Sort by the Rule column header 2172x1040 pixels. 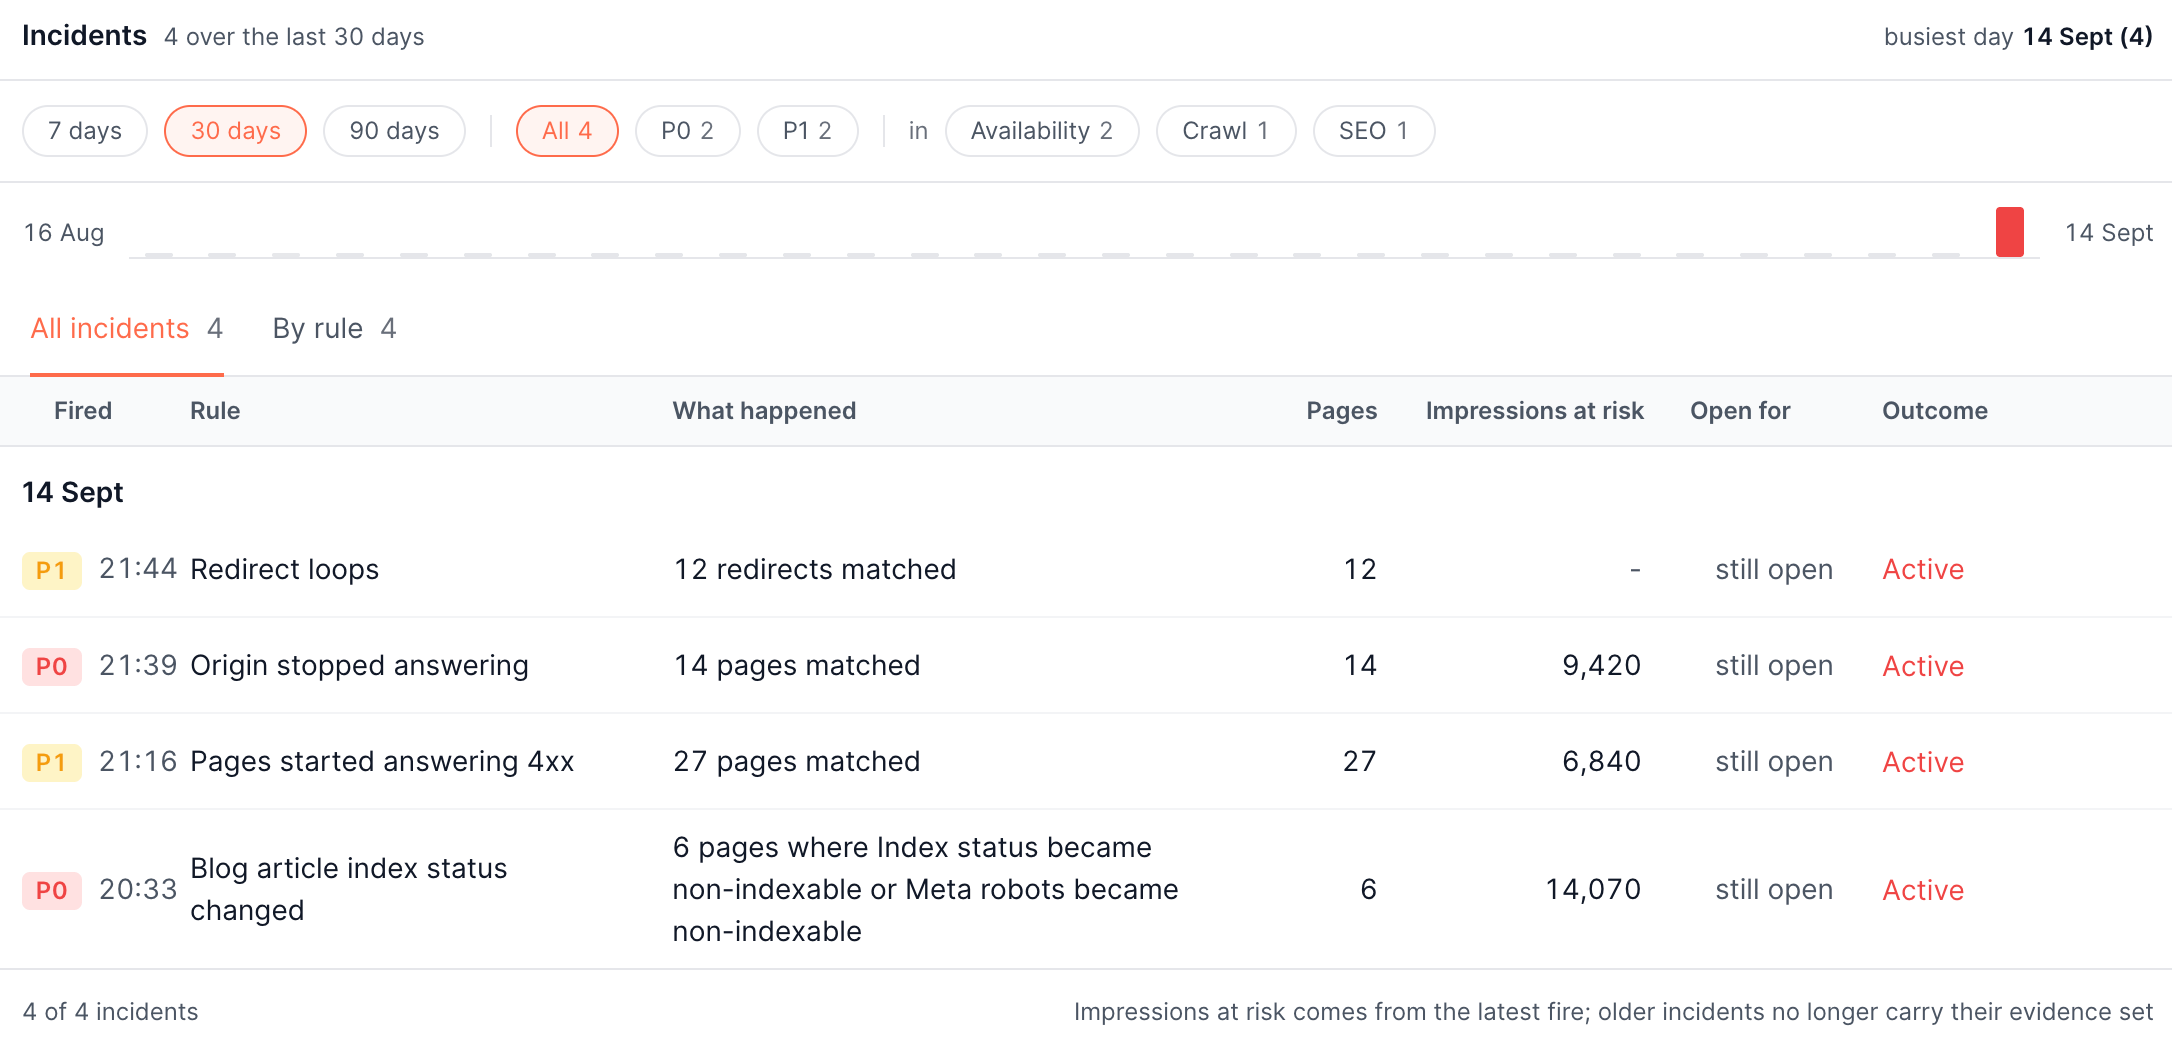tap(215, 411)
